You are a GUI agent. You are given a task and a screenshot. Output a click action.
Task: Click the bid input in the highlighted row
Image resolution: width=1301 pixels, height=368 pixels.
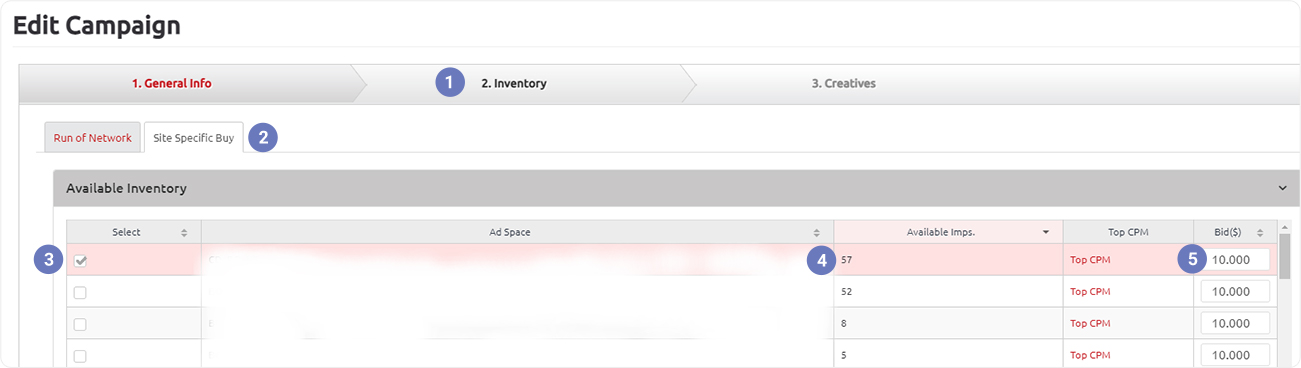click(1235, 260)
